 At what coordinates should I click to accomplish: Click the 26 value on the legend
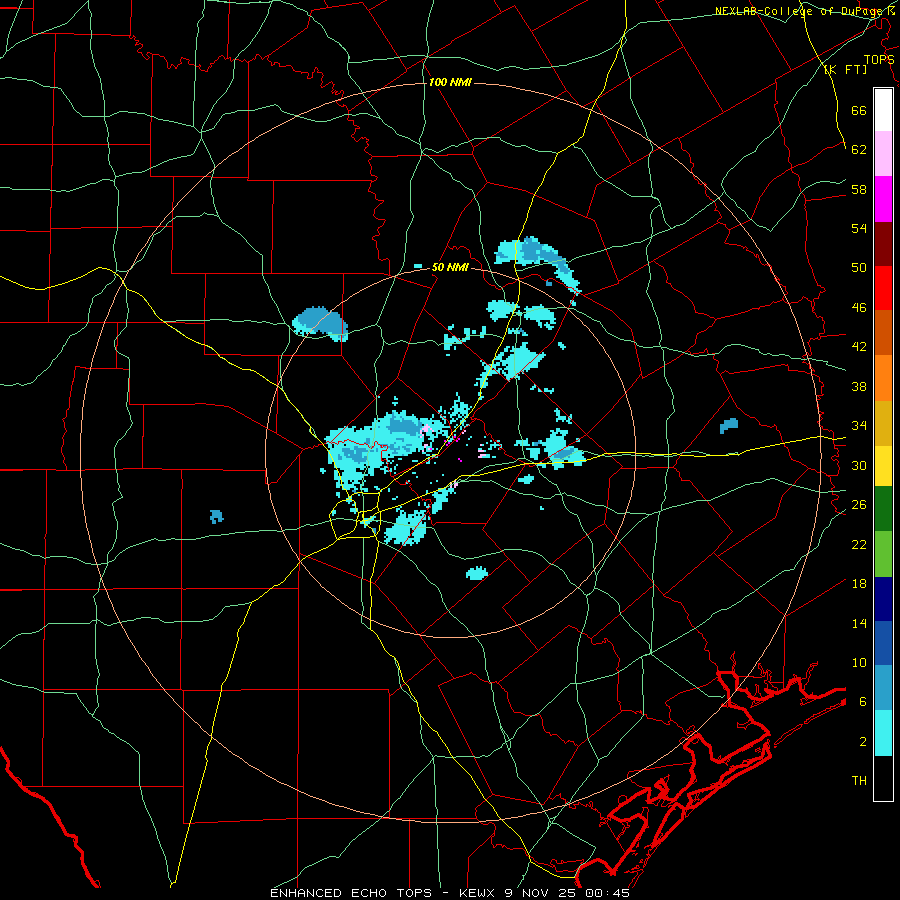click(859, 505)
